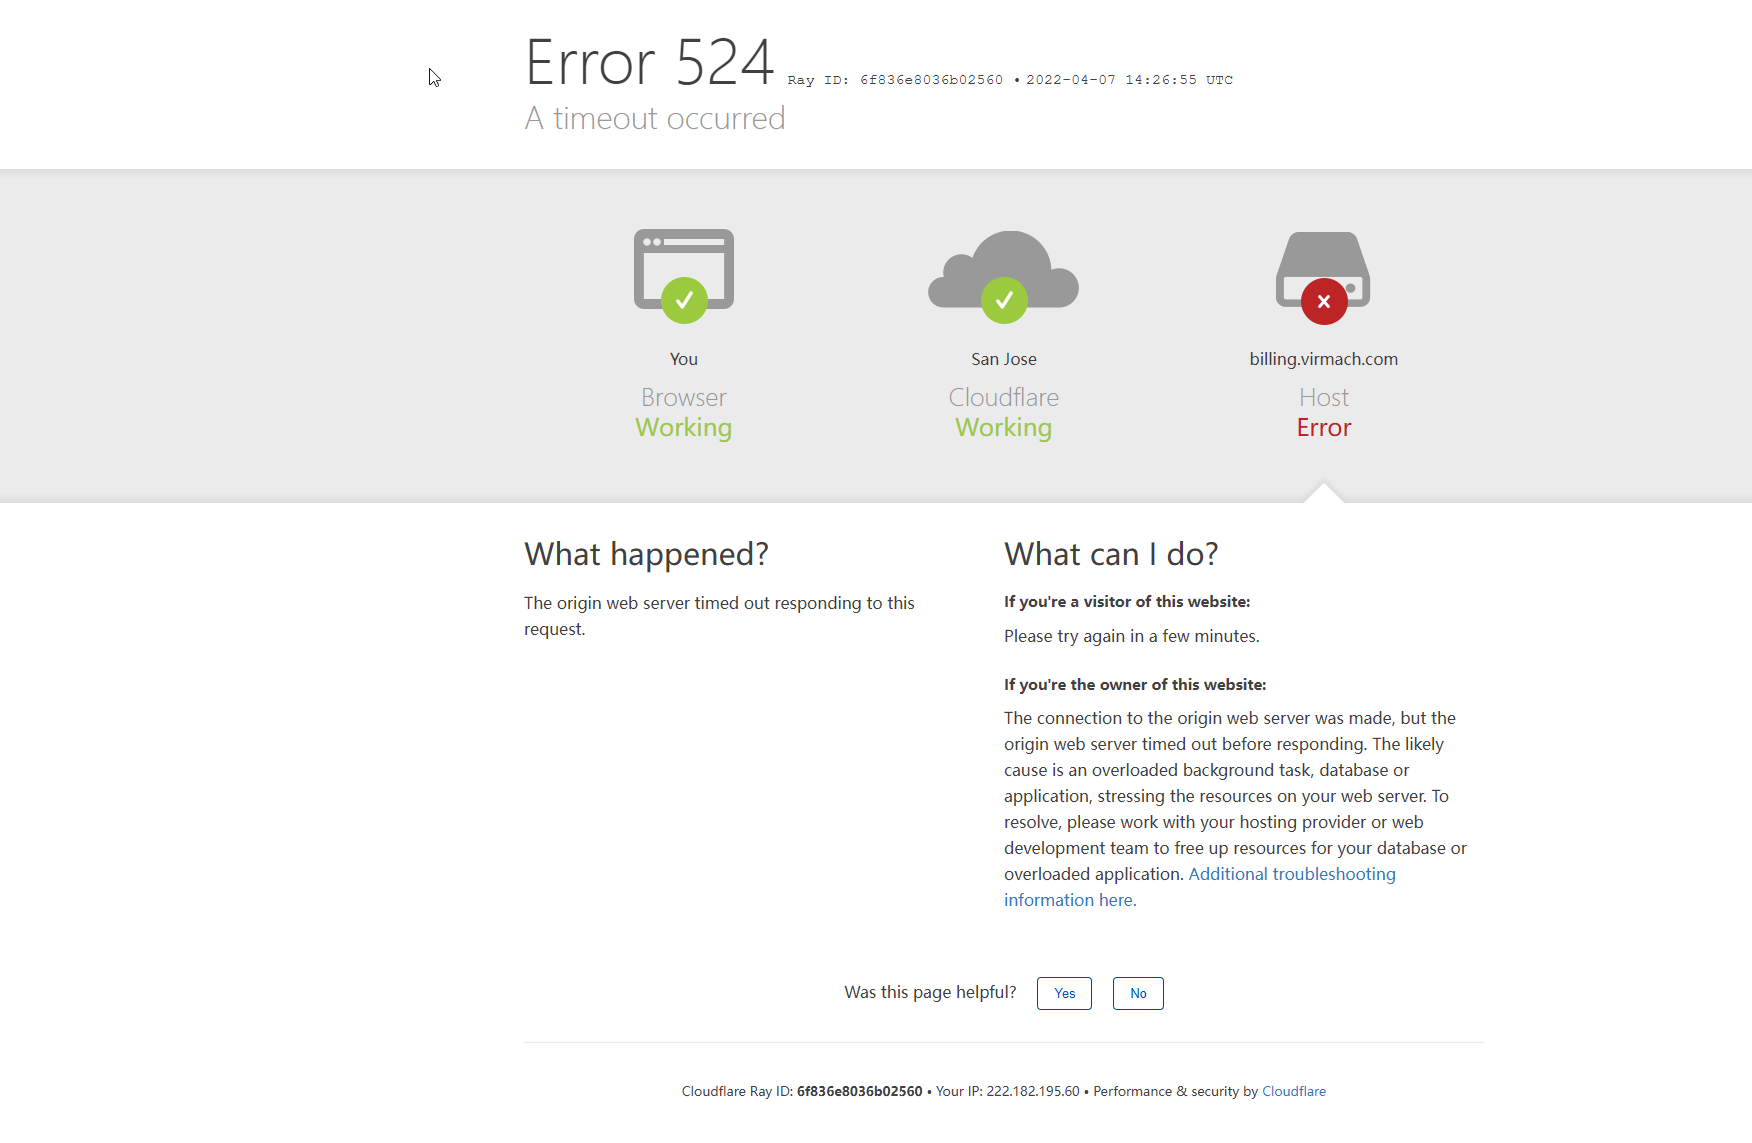The height and width of the screenshot is (1143, 1752).
Task: Click 'If you're a visitor of this website' text
Action: point(1127,601)
